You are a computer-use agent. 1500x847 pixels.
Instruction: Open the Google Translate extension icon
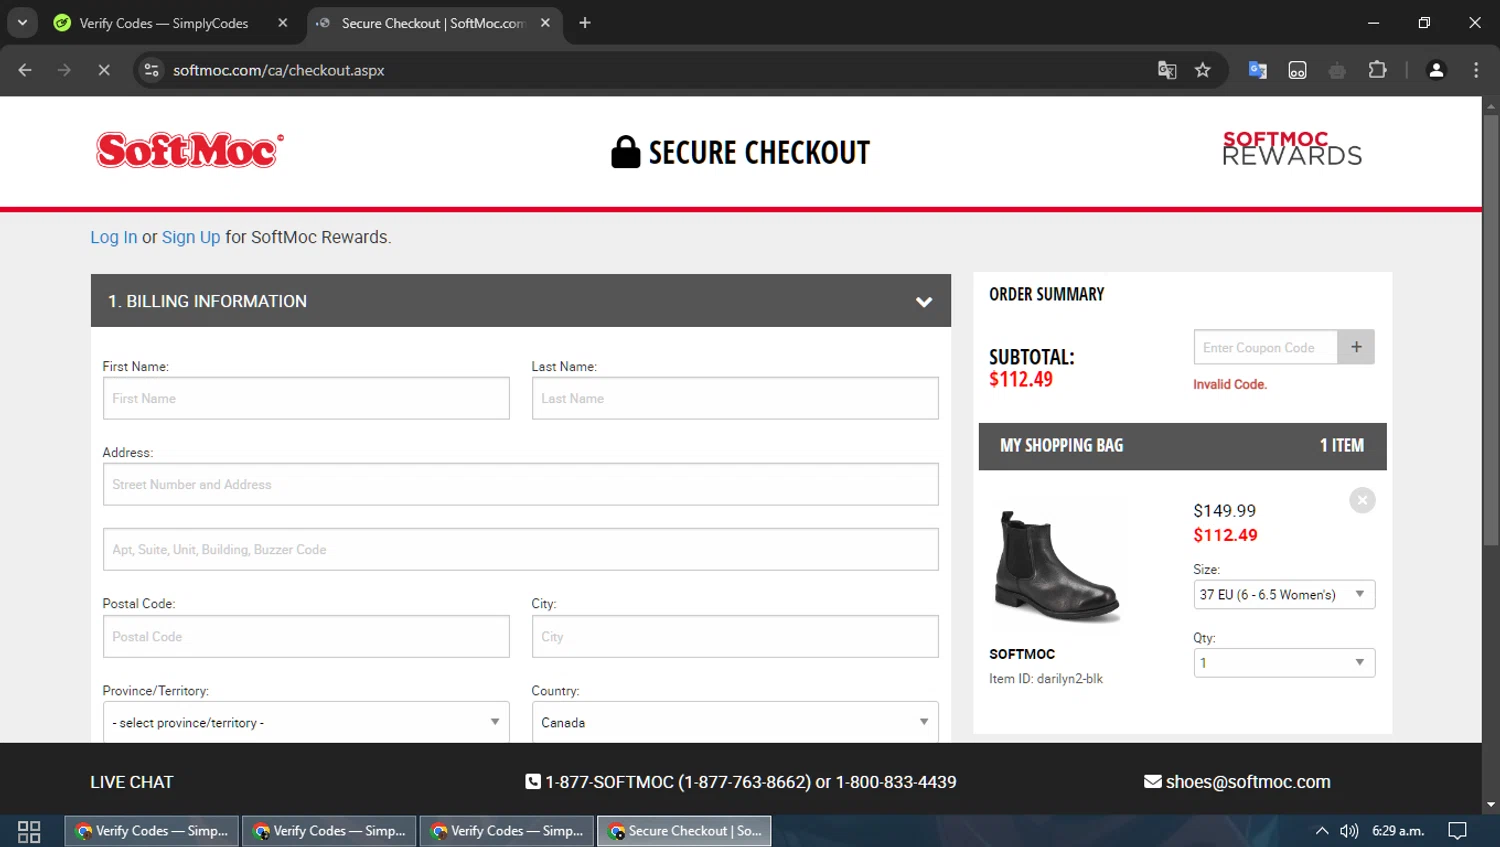(1258, 70)
